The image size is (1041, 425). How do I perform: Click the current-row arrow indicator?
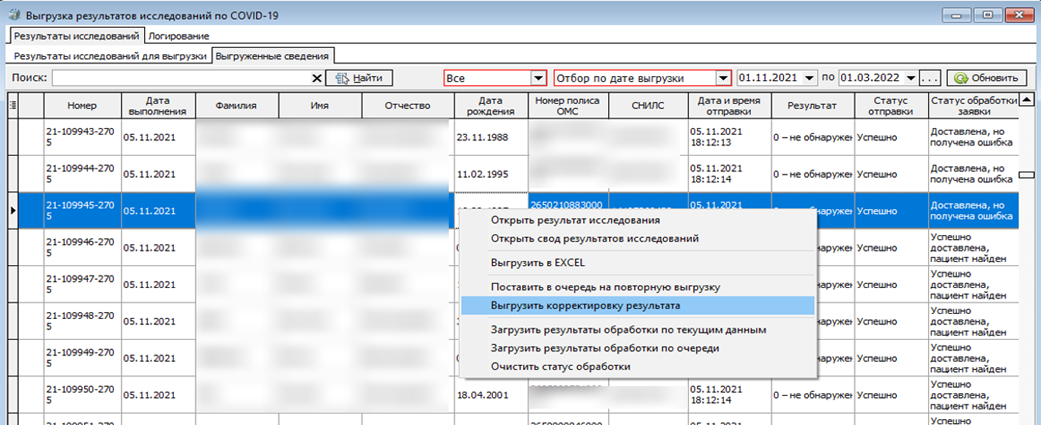click(x=13, y=211)
